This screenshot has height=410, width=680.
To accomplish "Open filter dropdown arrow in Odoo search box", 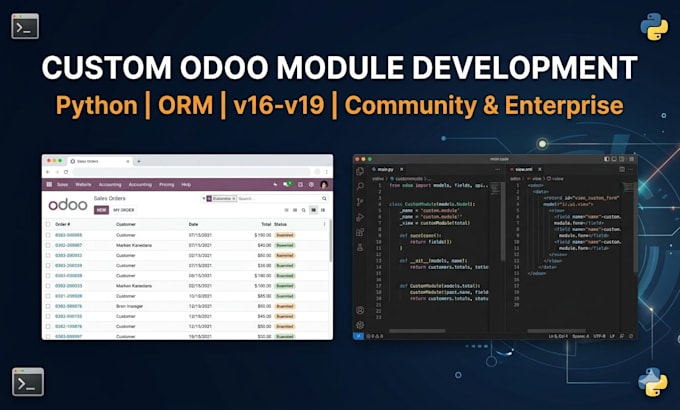I will pos(203,198).
